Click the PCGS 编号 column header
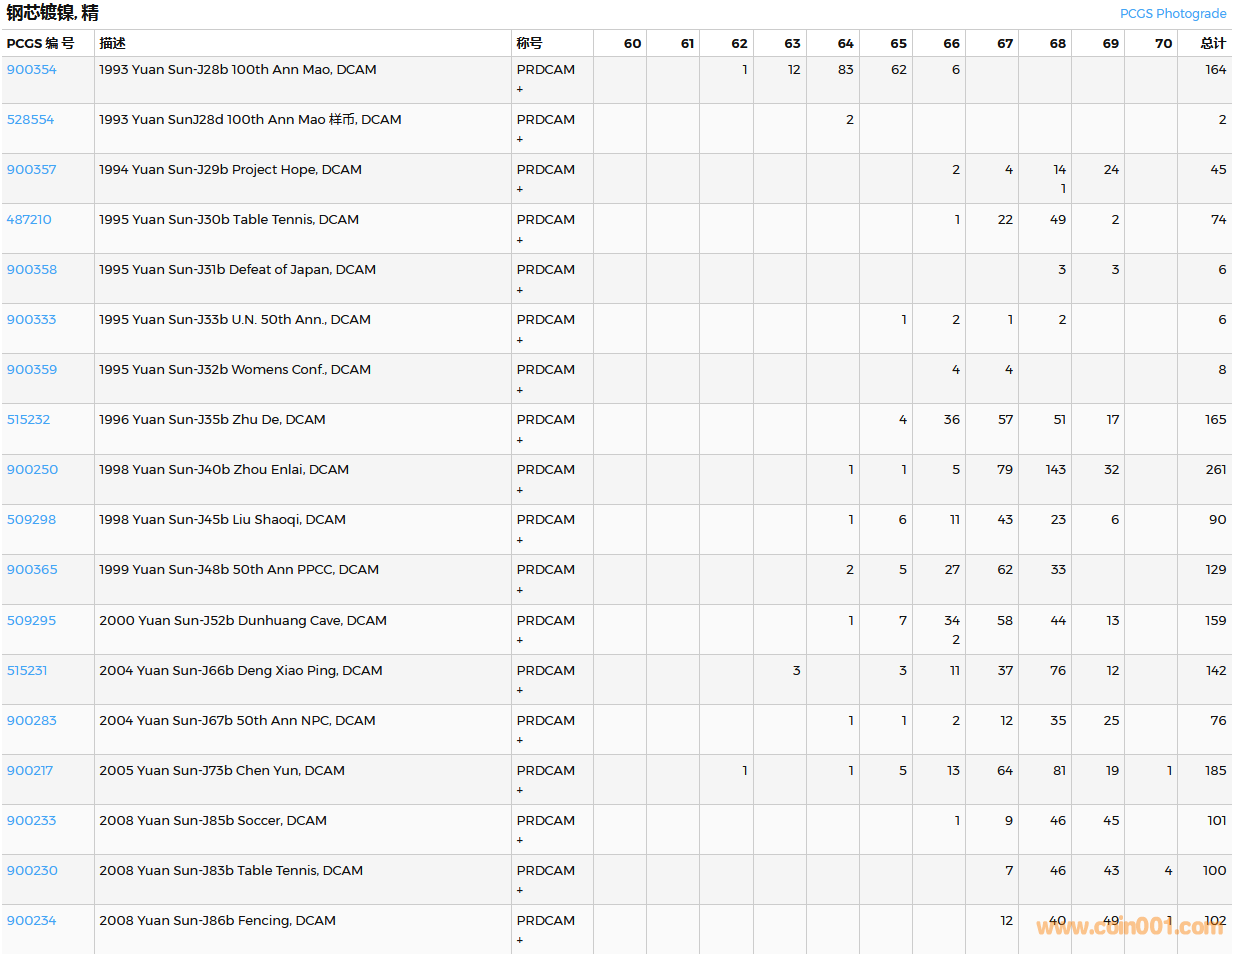Viewport: 1236px width, 954px height. click(41, 43)
